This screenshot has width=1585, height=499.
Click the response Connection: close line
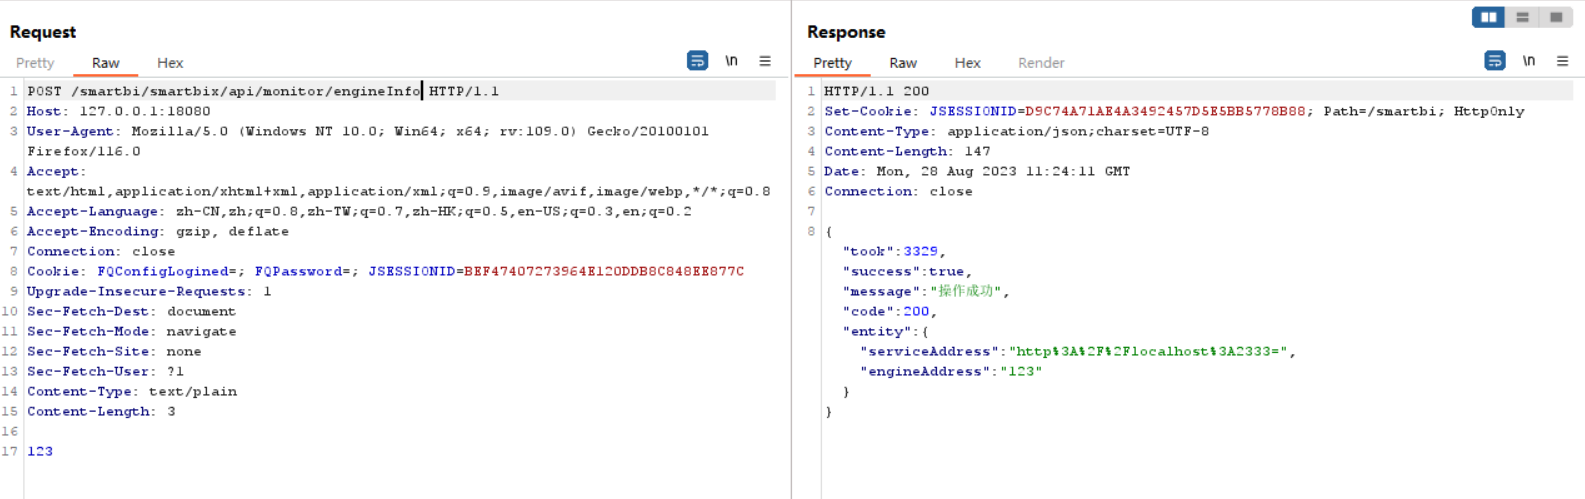click(898, 191)
